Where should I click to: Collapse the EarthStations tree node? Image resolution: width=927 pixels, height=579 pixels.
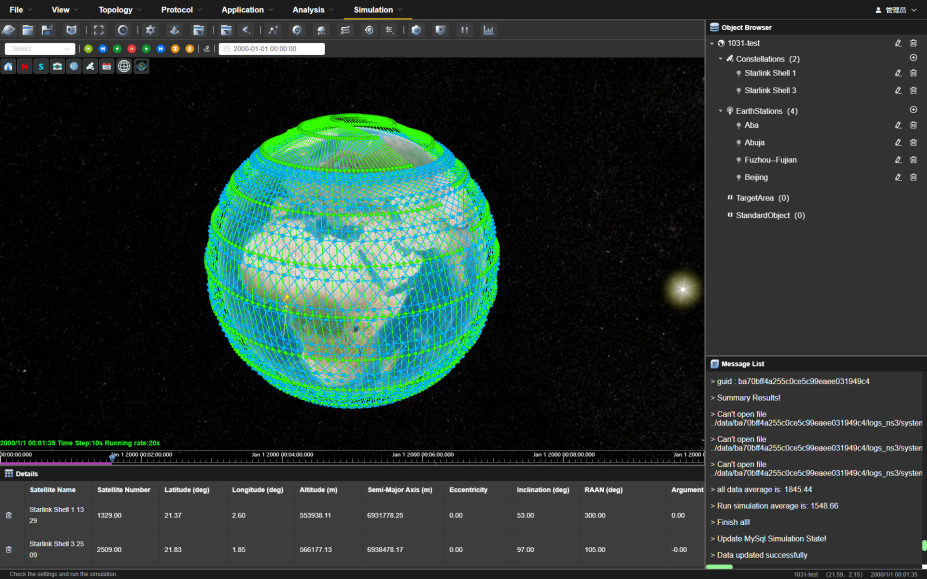click(720, 111)
